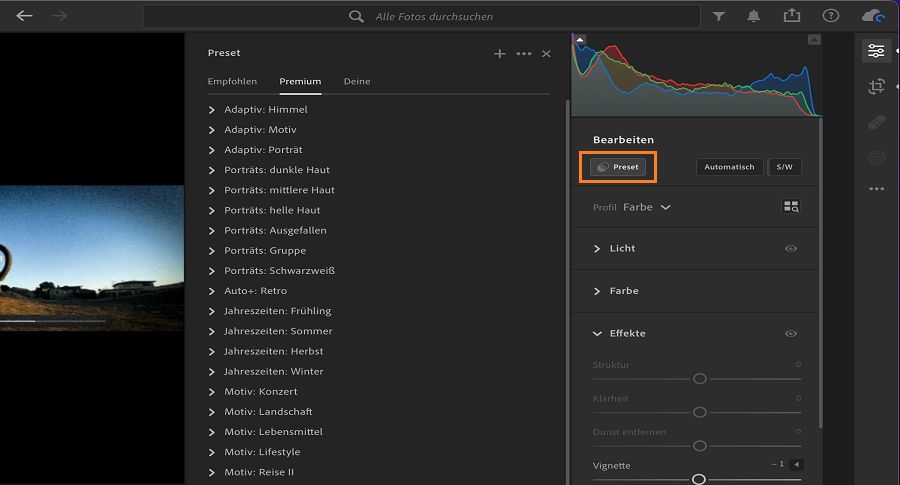The image size is (900, 485).
Task: Click the Vignette disclosure triangle
Action: point(796,464)
